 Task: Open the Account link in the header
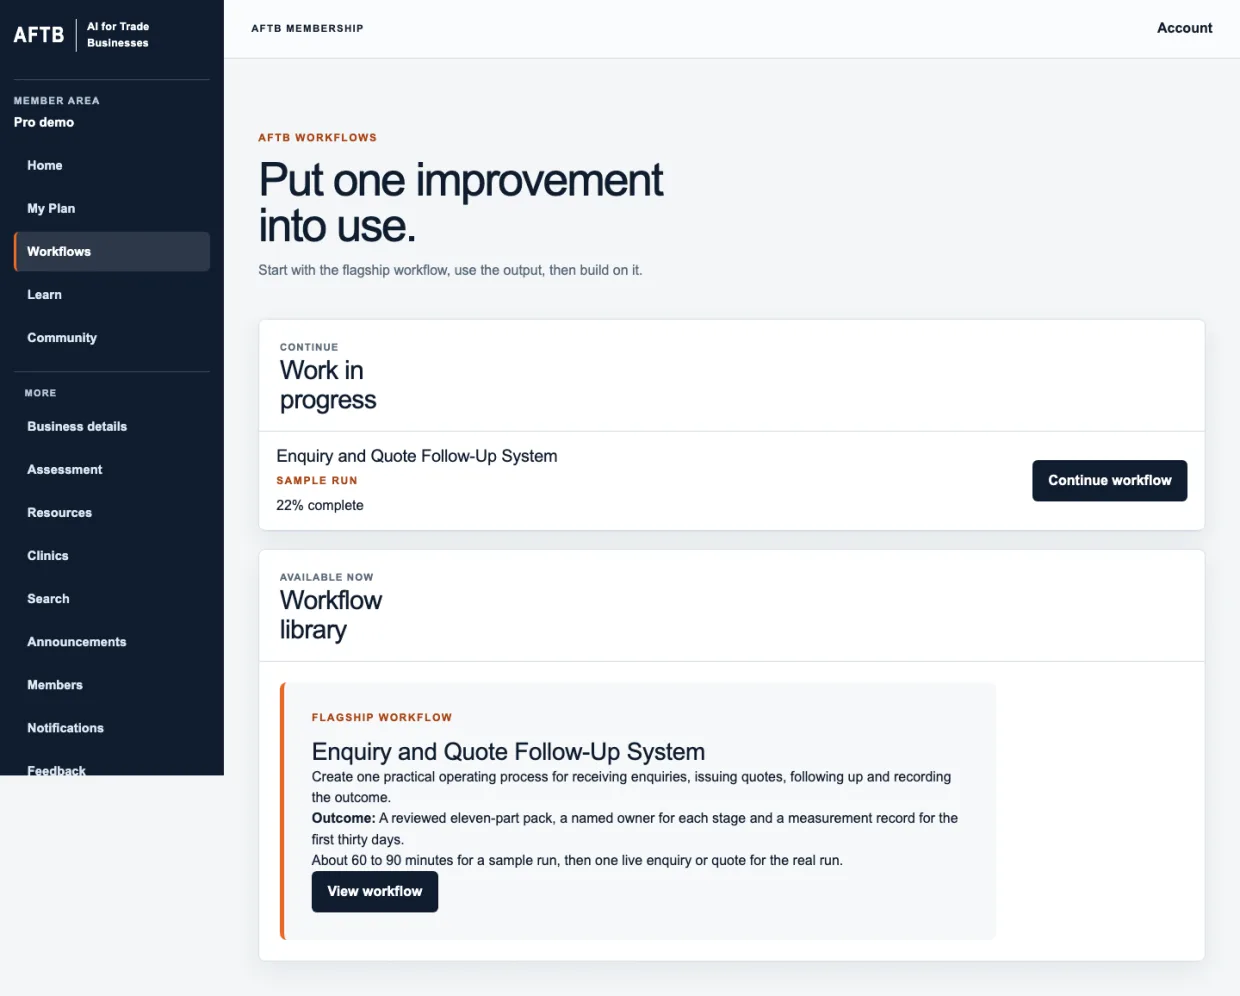click(x=1184, y=28)
